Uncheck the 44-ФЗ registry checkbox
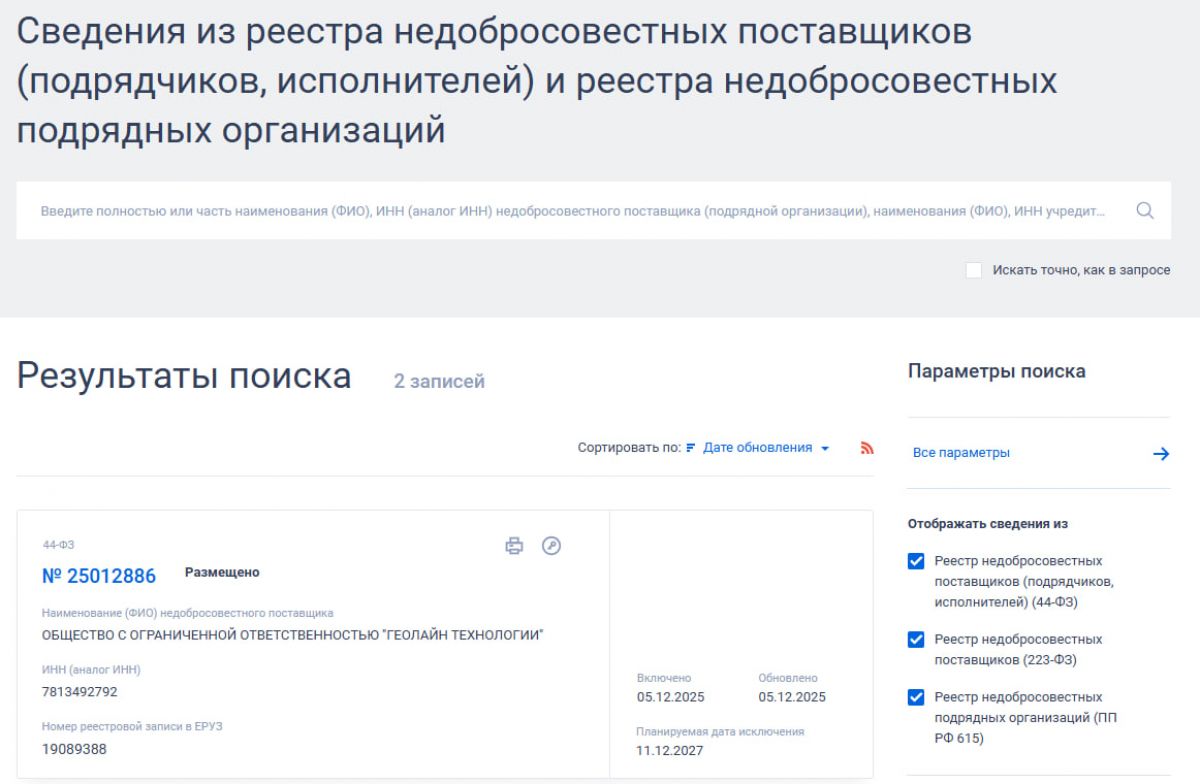1200x784 pixels. point(916,562)
